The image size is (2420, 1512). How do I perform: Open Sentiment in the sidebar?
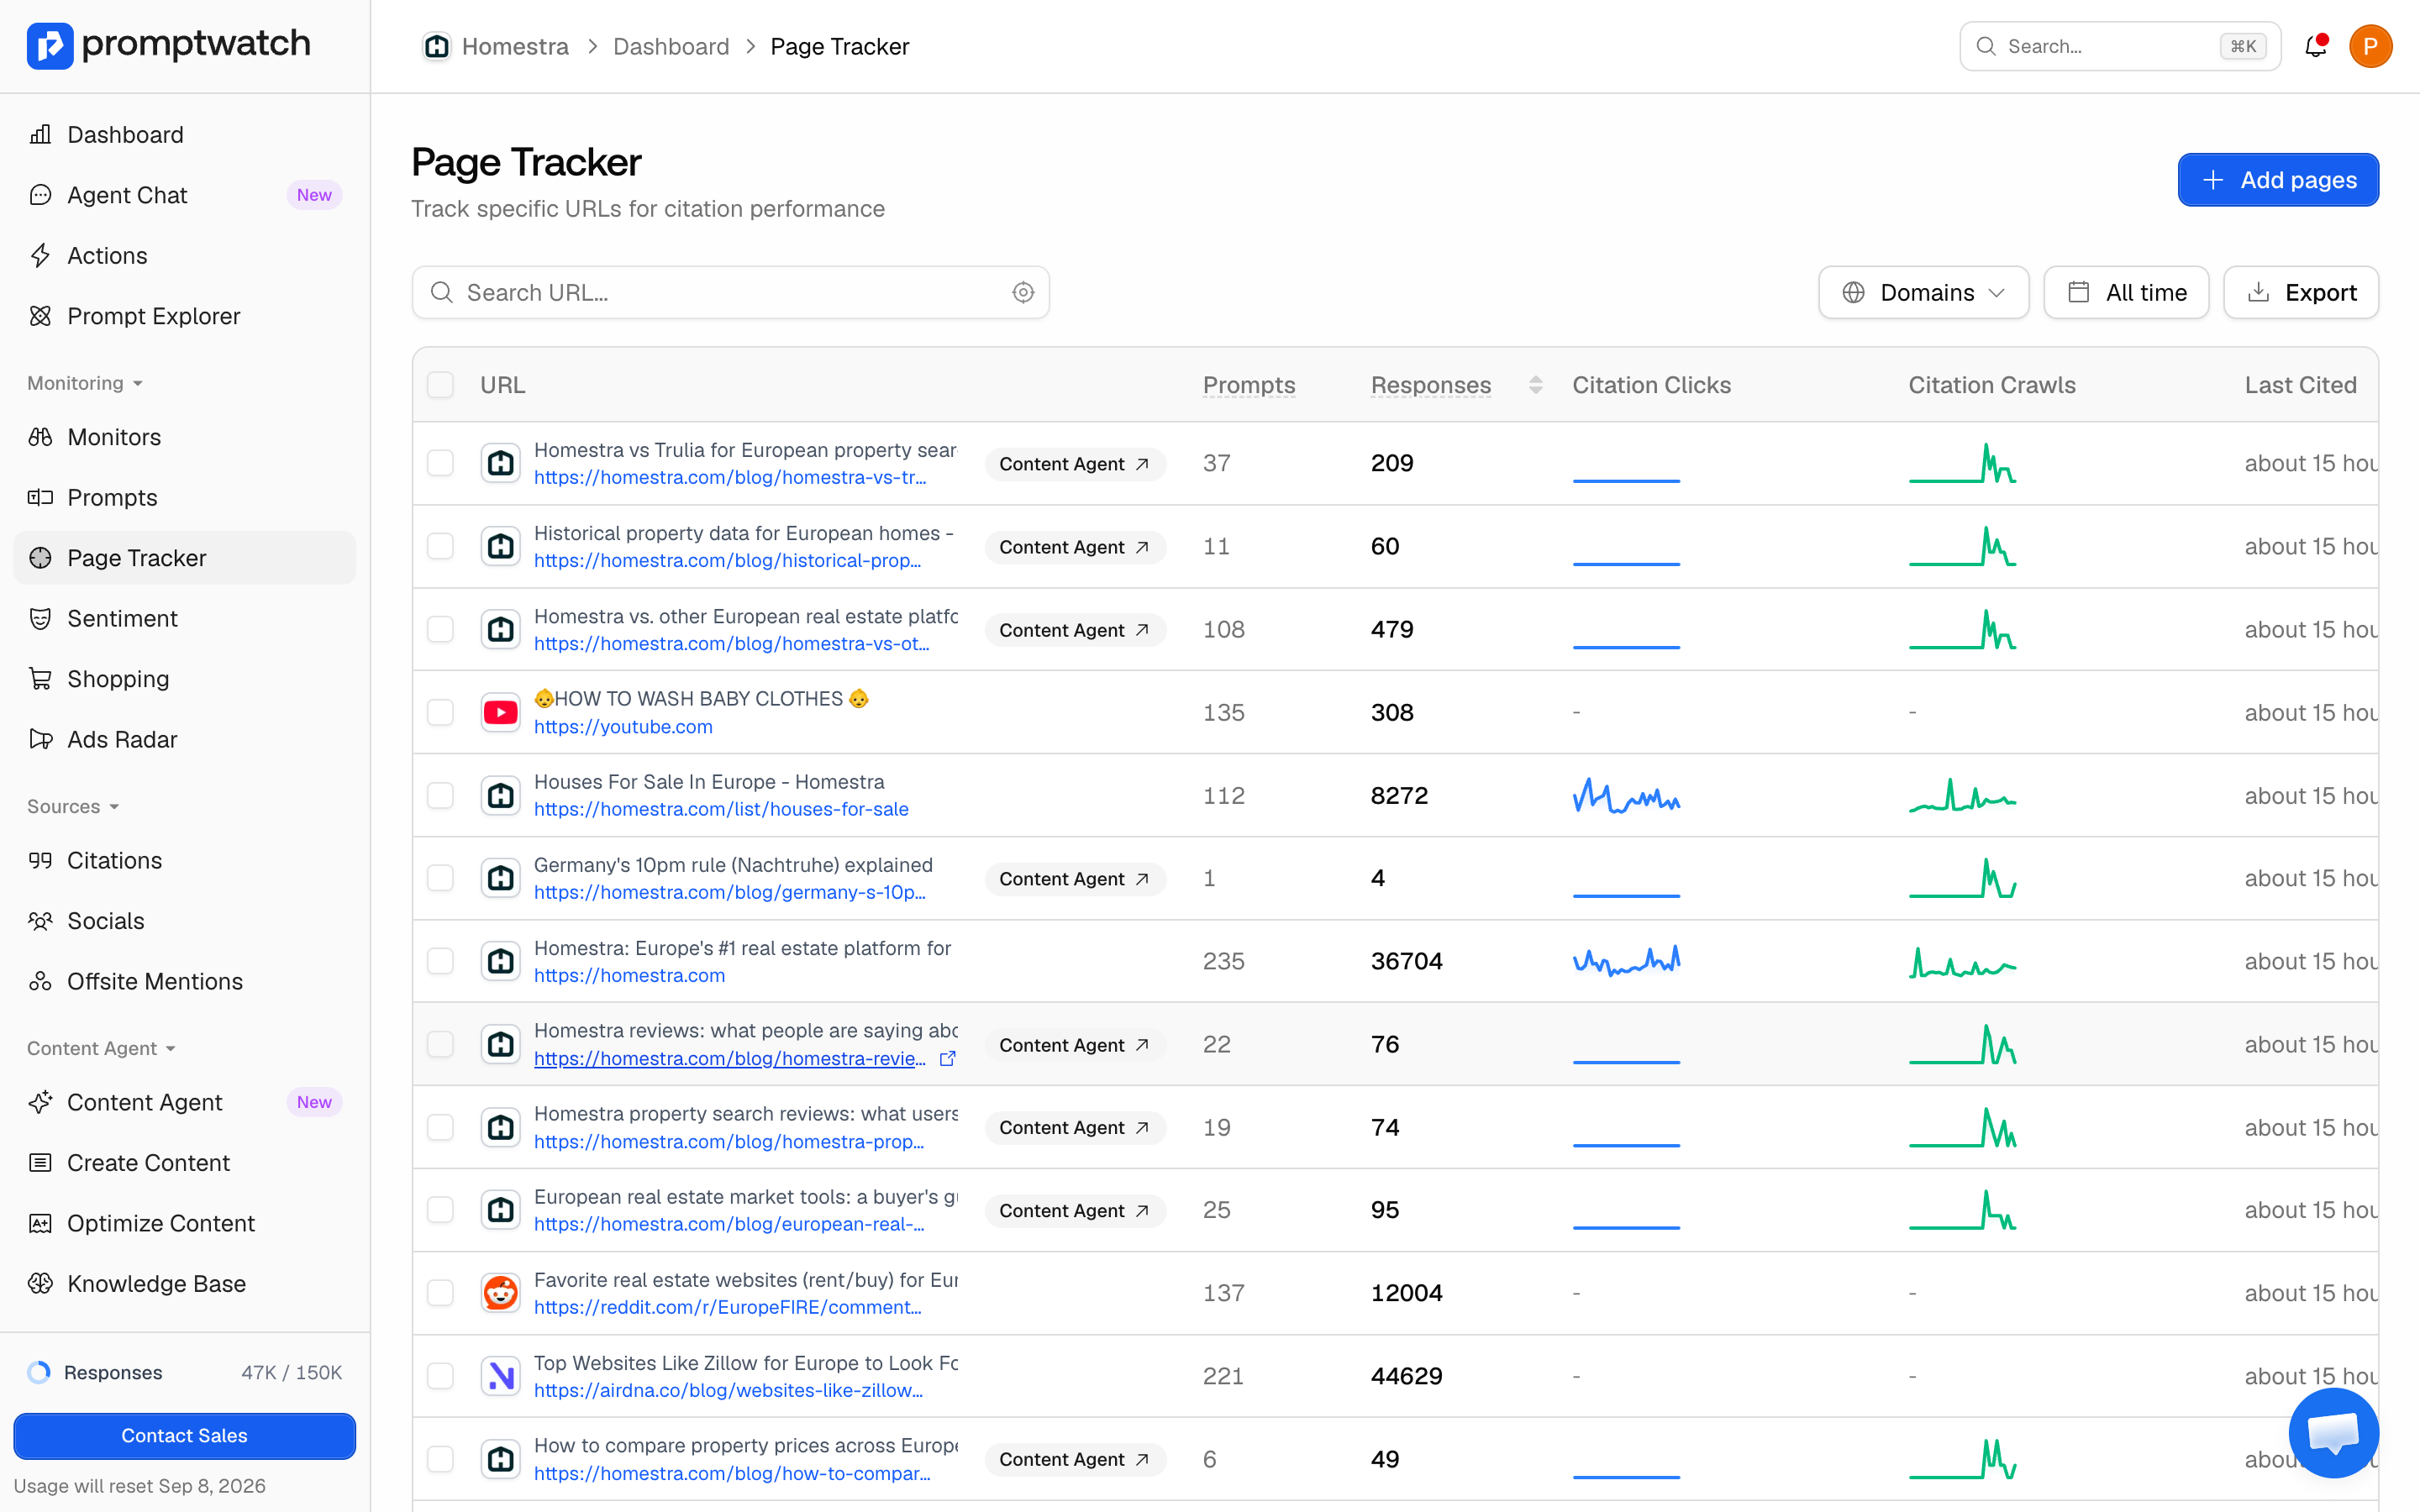[185, 618]
